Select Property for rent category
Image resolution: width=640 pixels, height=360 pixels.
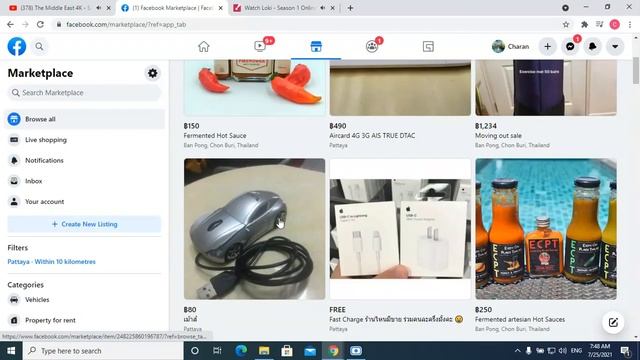pos(84,320)
